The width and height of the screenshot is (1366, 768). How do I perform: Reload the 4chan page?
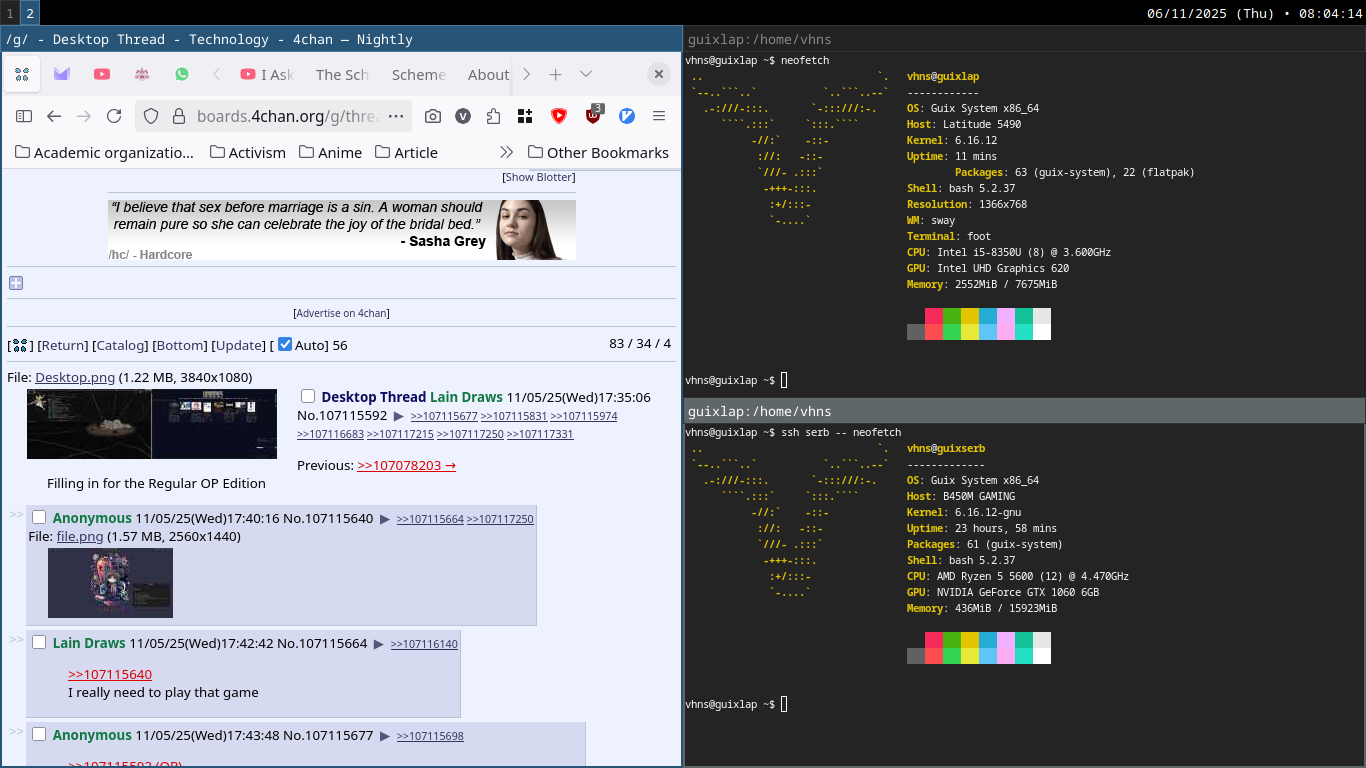[114, 116]
